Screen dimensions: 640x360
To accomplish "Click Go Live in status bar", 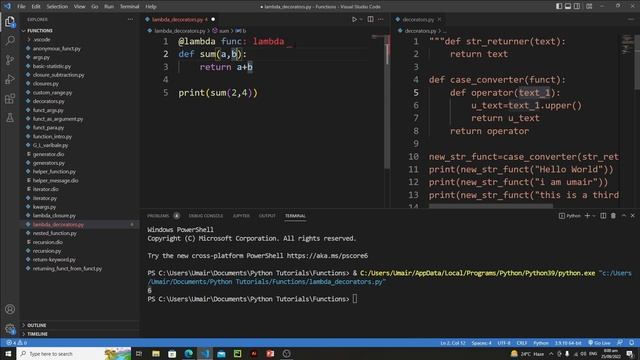I will click(x=599, y=343).
